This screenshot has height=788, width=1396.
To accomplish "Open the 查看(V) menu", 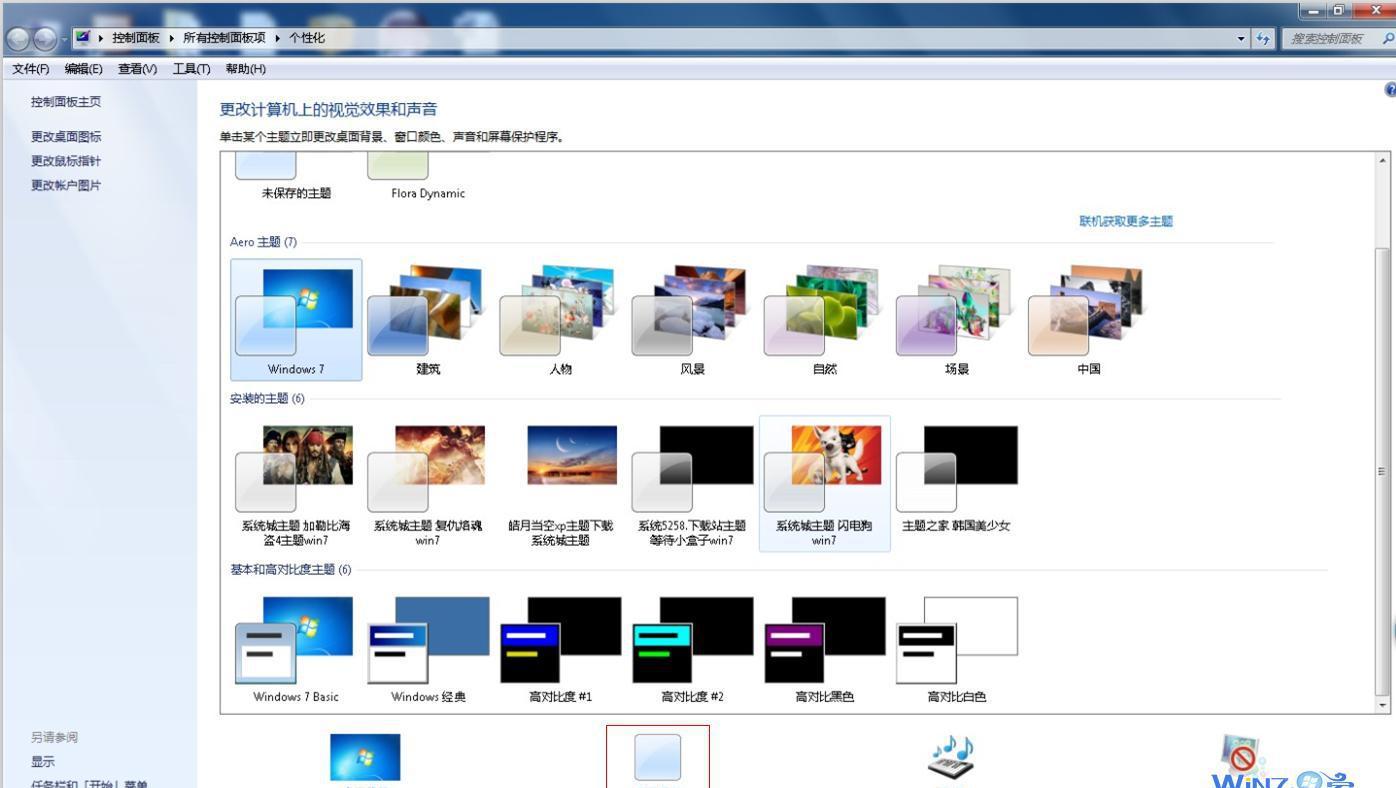I will pyautogui.click(x=138, y=69).
